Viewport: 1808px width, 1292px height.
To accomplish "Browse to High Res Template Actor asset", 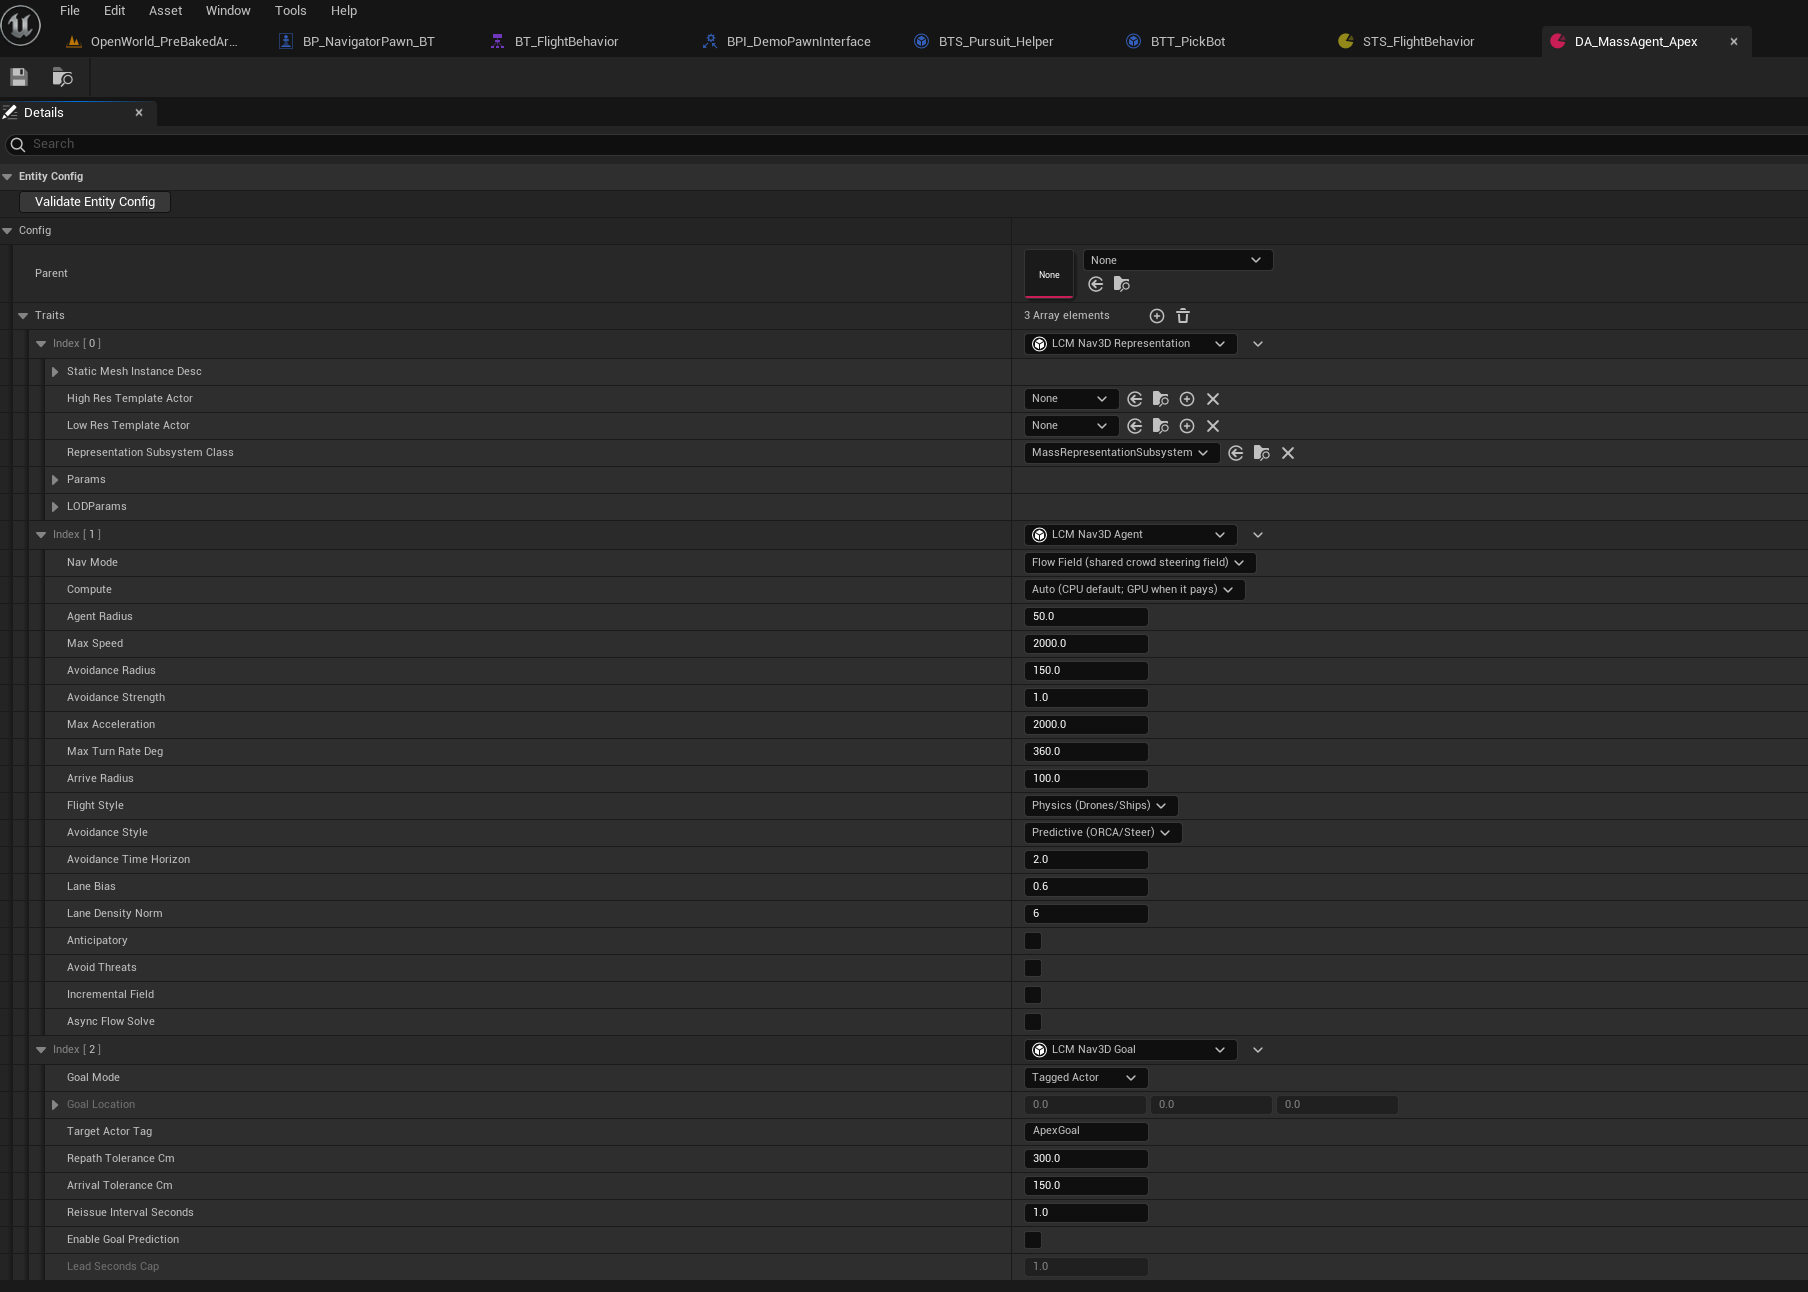I will pos(1161,399).
